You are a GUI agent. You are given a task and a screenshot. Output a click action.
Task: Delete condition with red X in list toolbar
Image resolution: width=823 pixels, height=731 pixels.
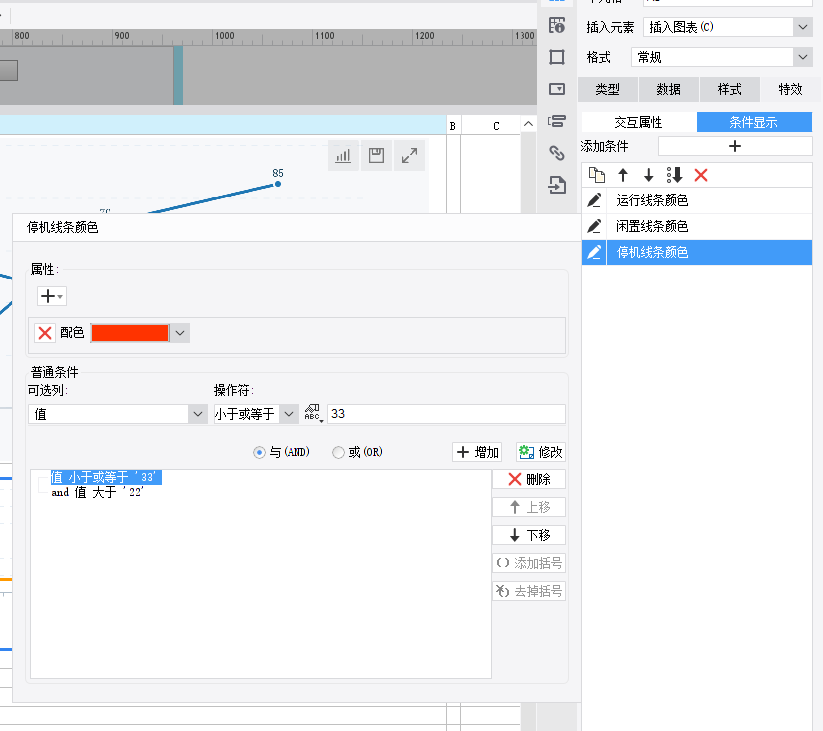point(701,175)
